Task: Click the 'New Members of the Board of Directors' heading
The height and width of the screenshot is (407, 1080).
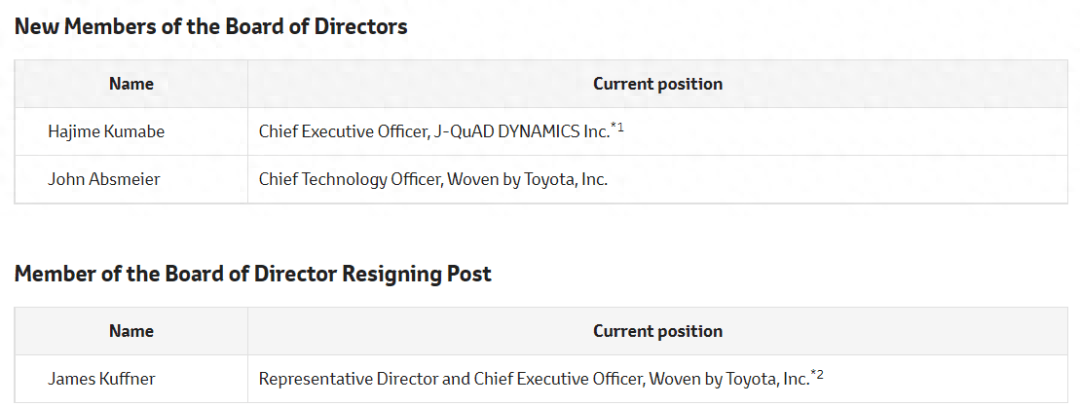Action: [x=211, y=27]
